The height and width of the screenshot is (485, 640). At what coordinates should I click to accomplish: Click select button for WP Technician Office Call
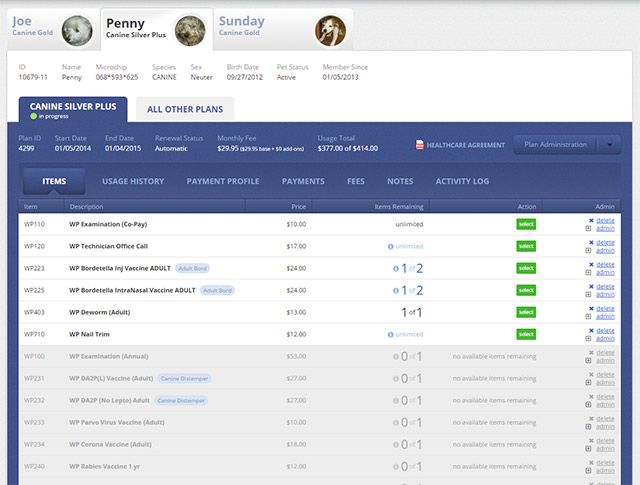click(526, 246)
